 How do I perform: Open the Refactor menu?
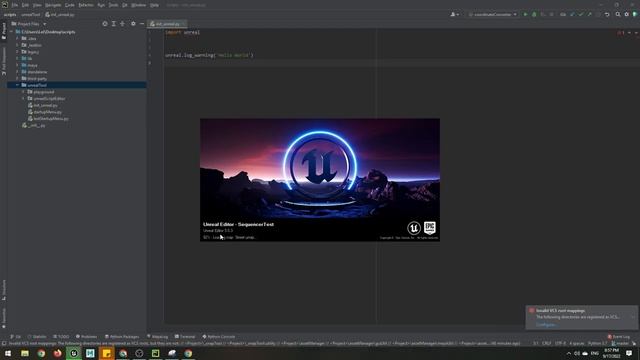[x=86, y=5]
